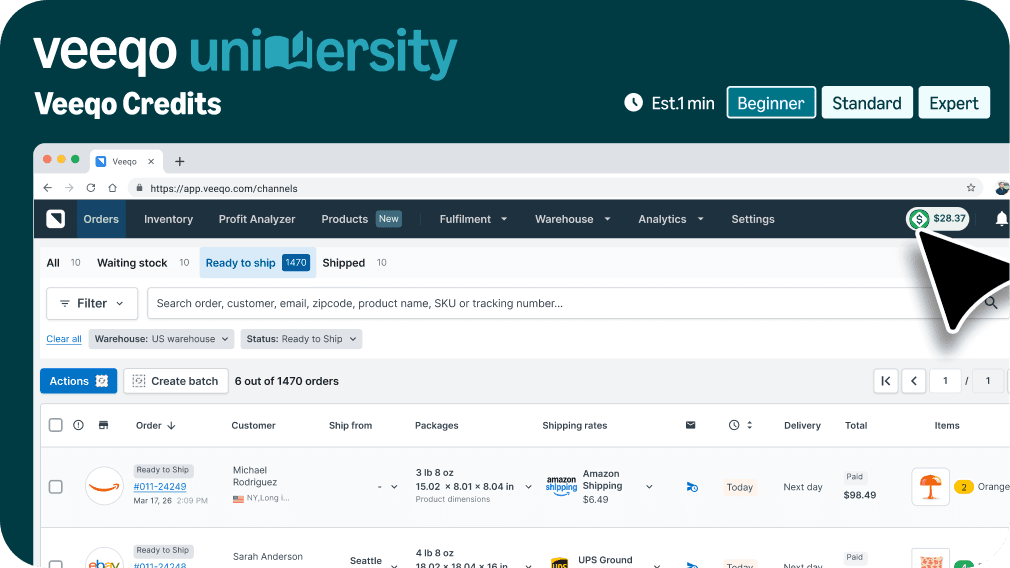The width and height of the screenshot is (1010, 568).
Task: Click the clock icon beside Est.1 min
Action: coord(633,102)
